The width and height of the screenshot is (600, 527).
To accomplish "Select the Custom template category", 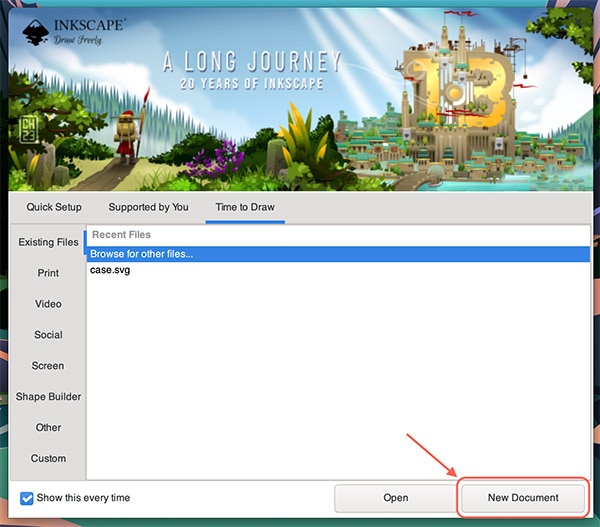I will click(48, 459).
